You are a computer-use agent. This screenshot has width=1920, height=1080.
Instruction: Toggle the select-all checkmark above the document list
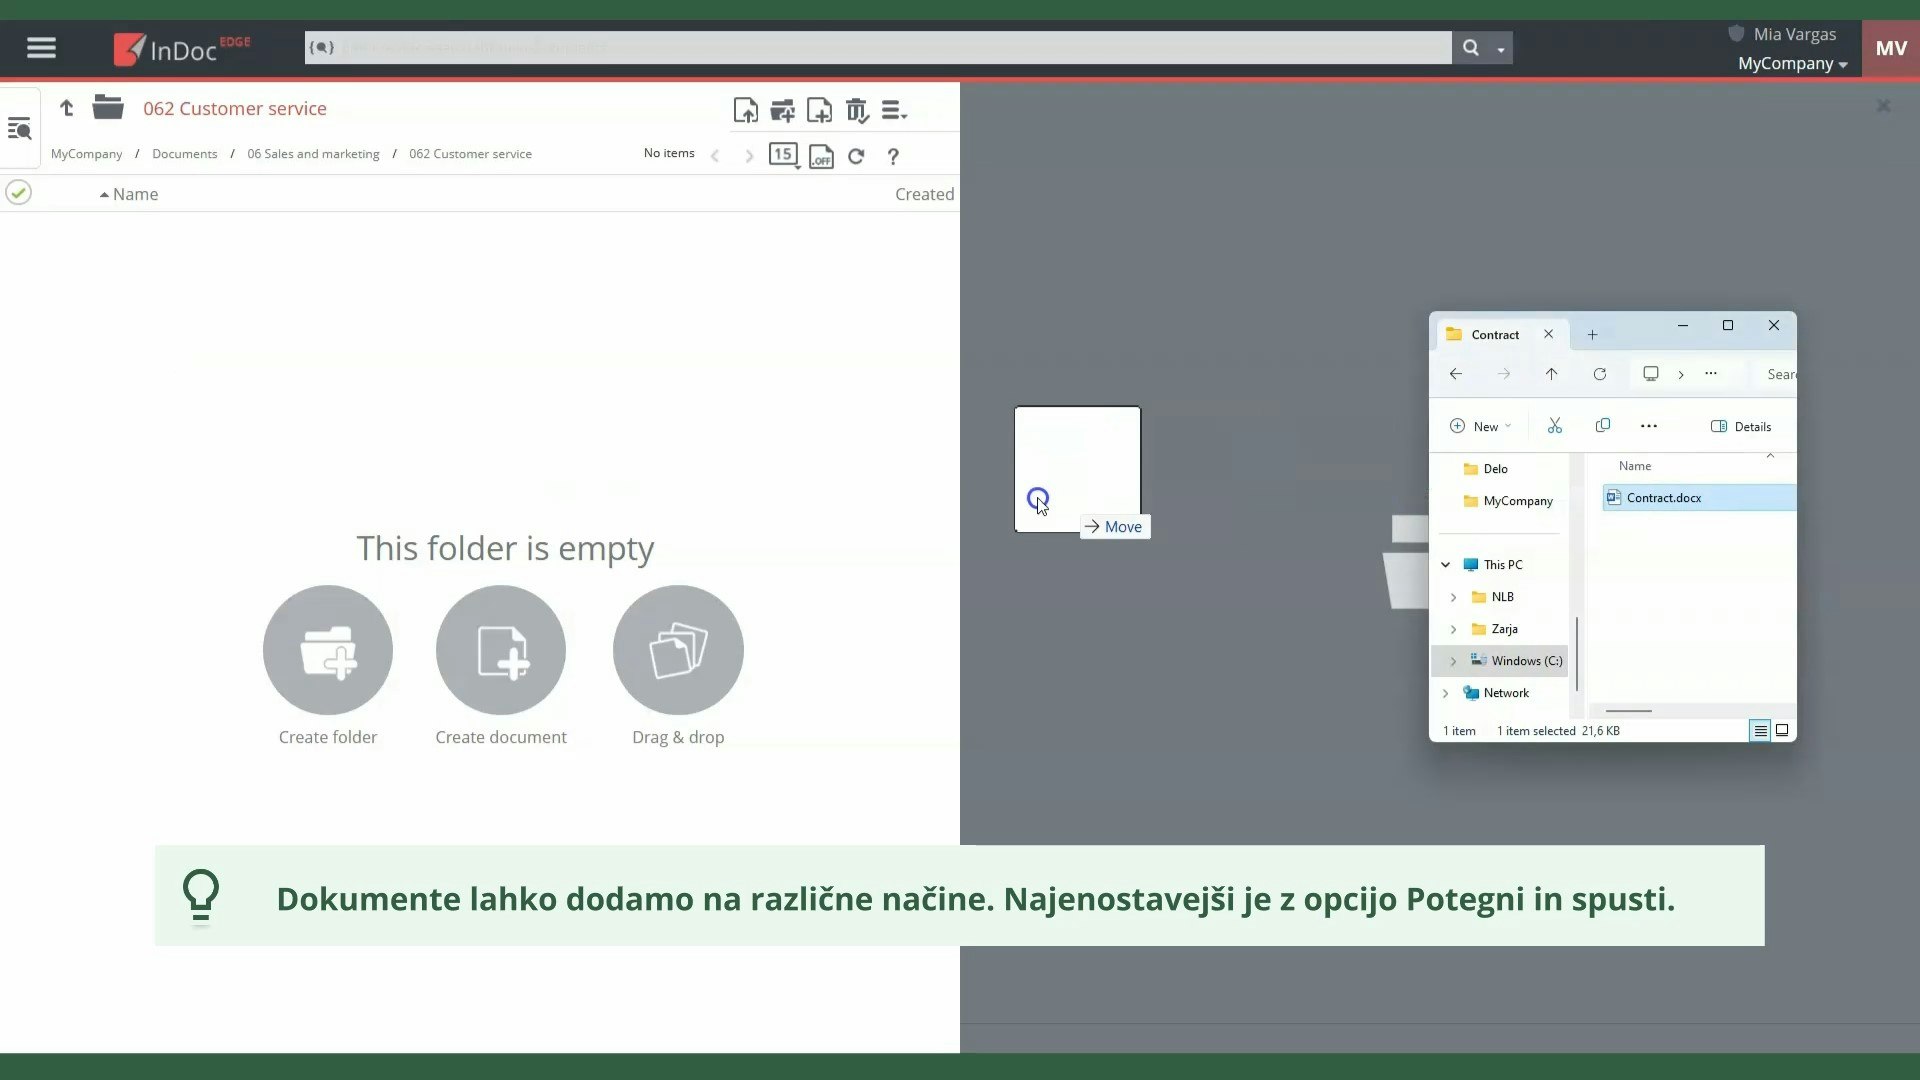tap(18, 192)
